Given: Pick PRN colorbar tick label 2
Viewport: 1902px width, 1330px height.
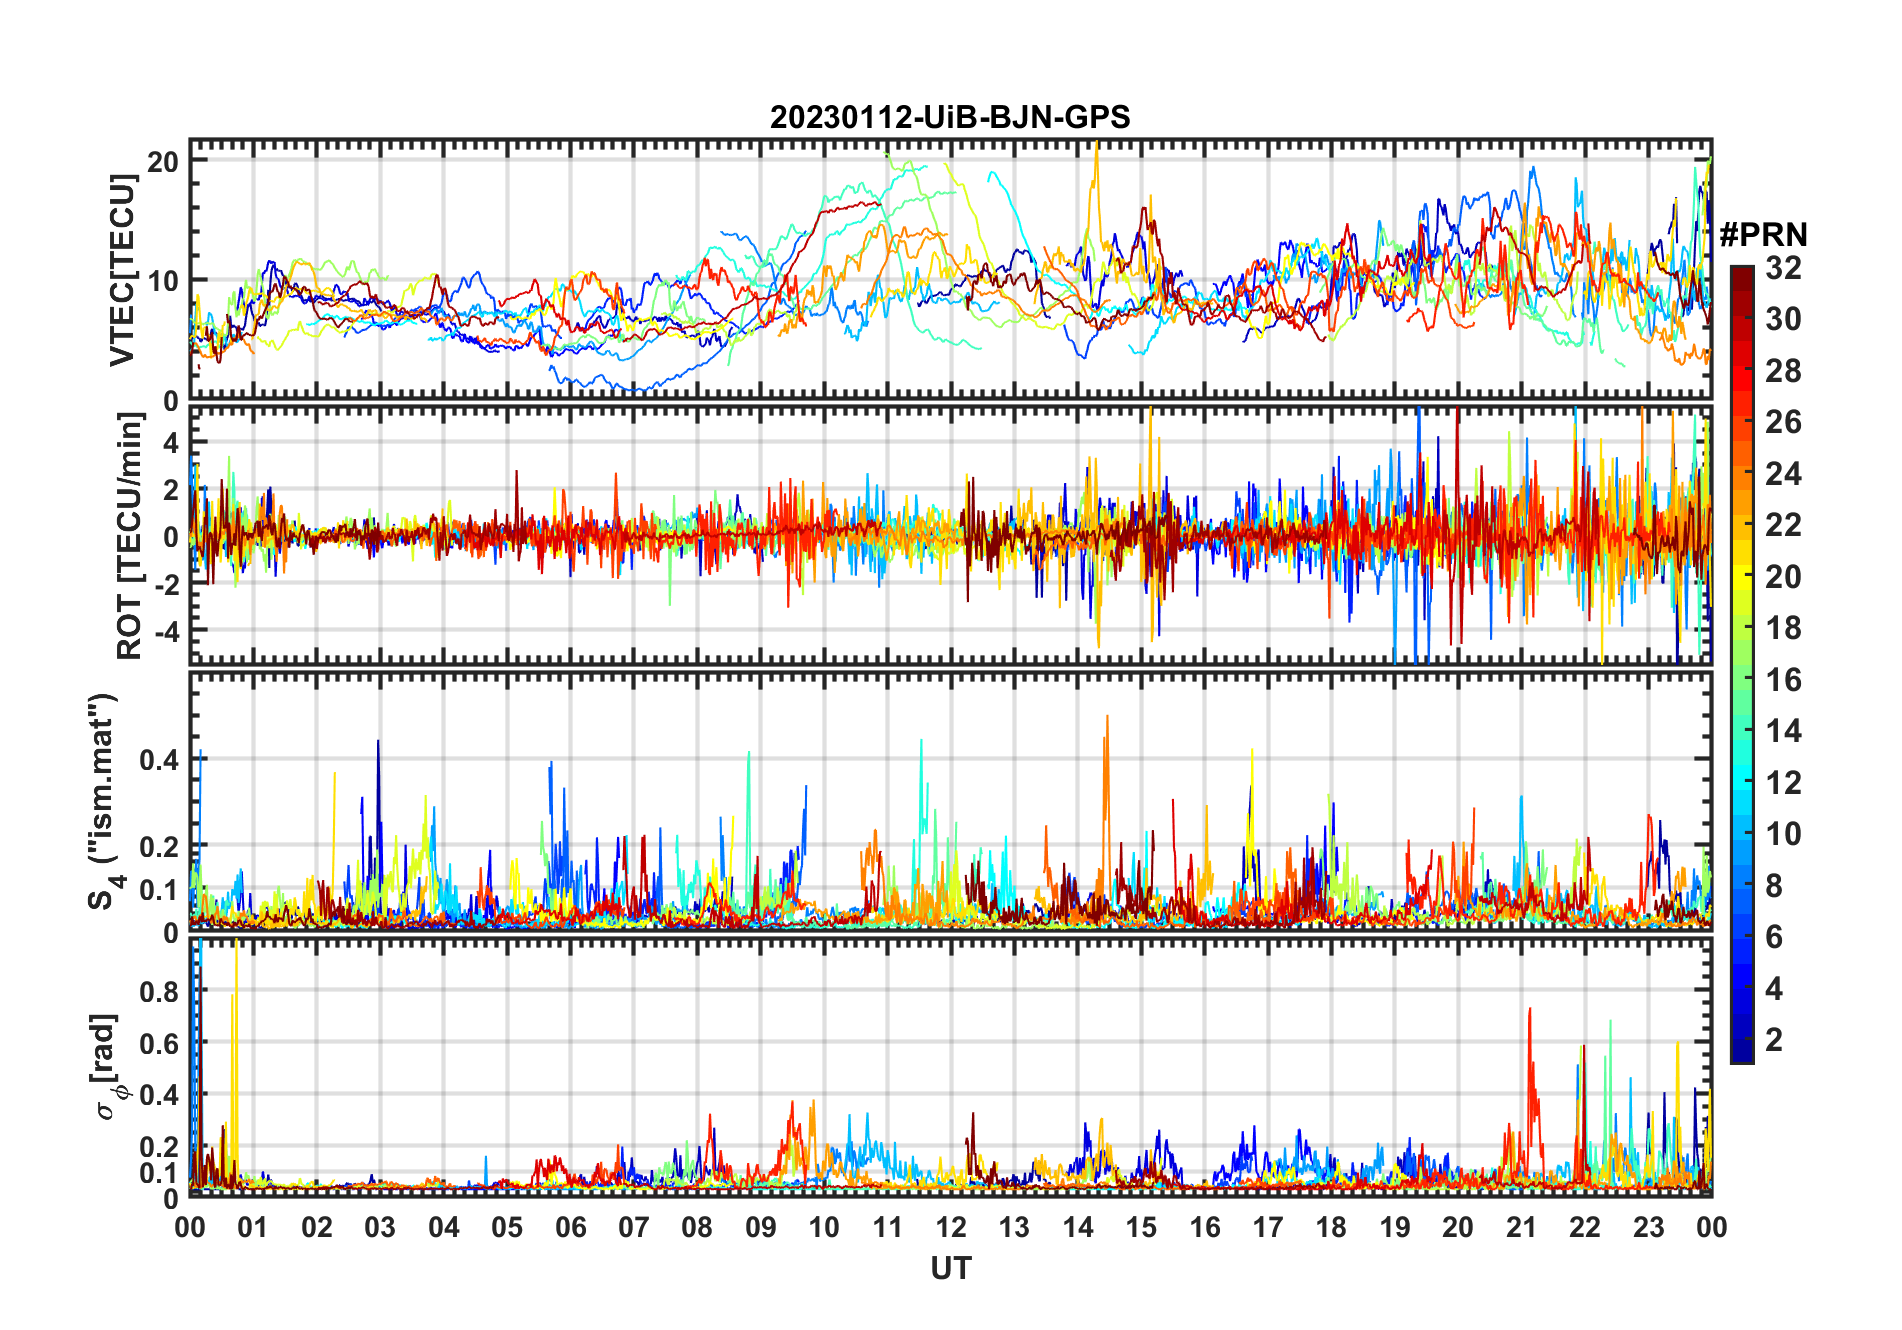Looking at the screenshot, I should point(1774,1039).
